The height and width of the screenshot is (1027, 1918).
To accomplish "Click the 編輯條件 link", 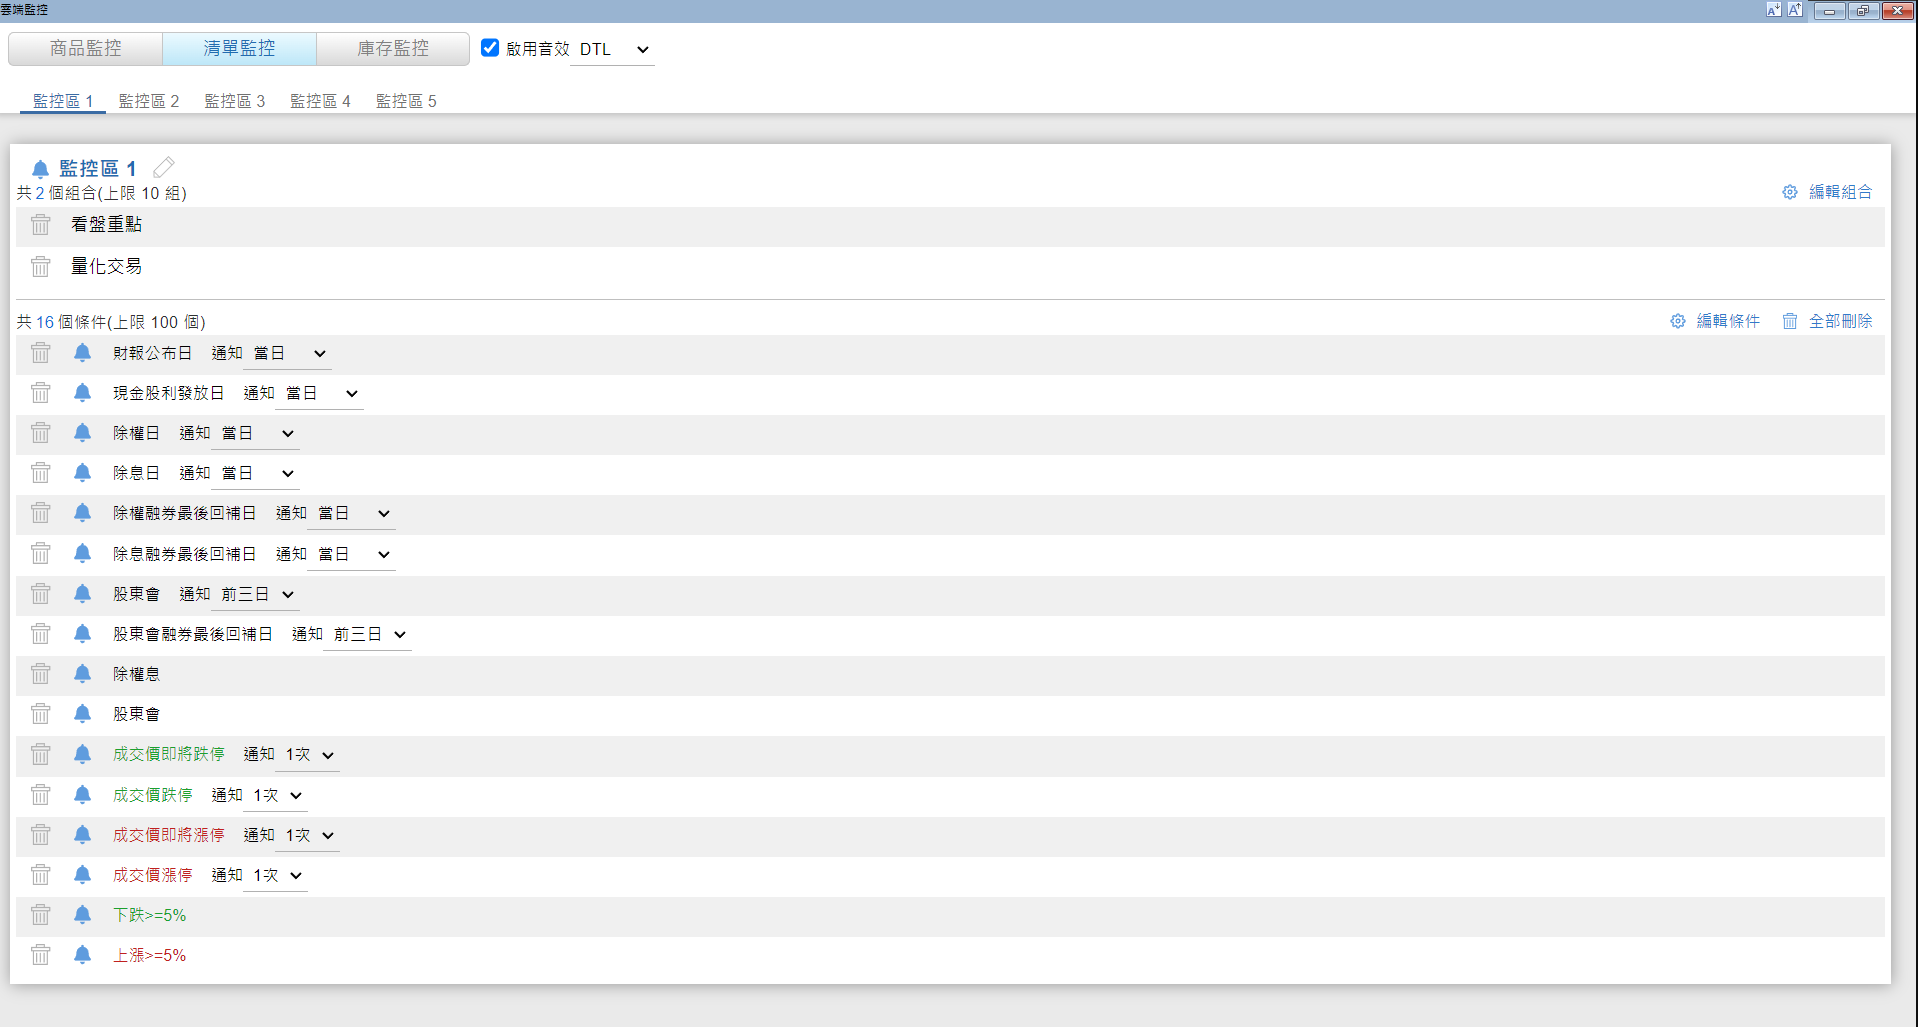I will [x=1727, y=321].
